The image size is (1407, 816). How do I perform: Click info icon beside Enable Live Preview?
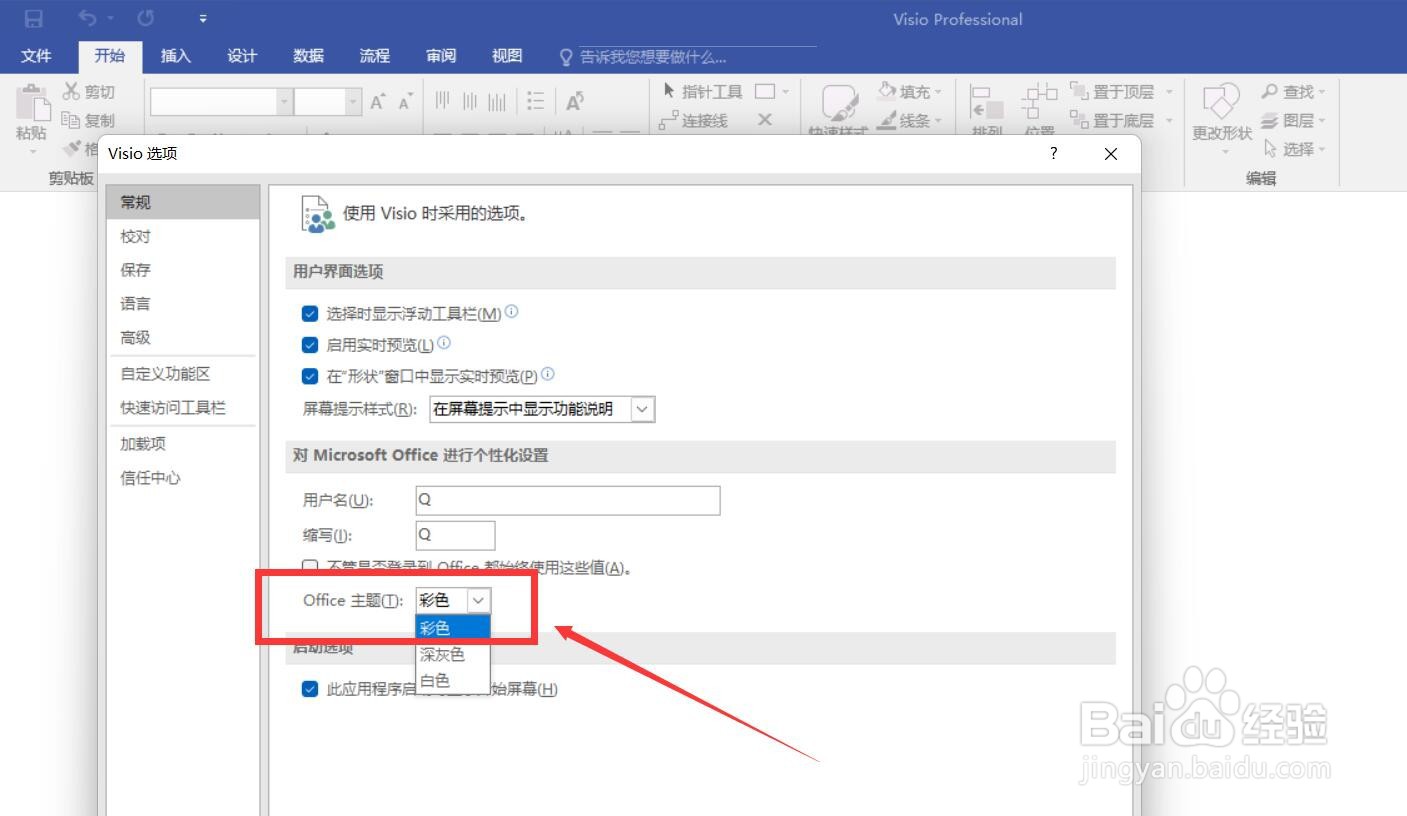point(444,343)
